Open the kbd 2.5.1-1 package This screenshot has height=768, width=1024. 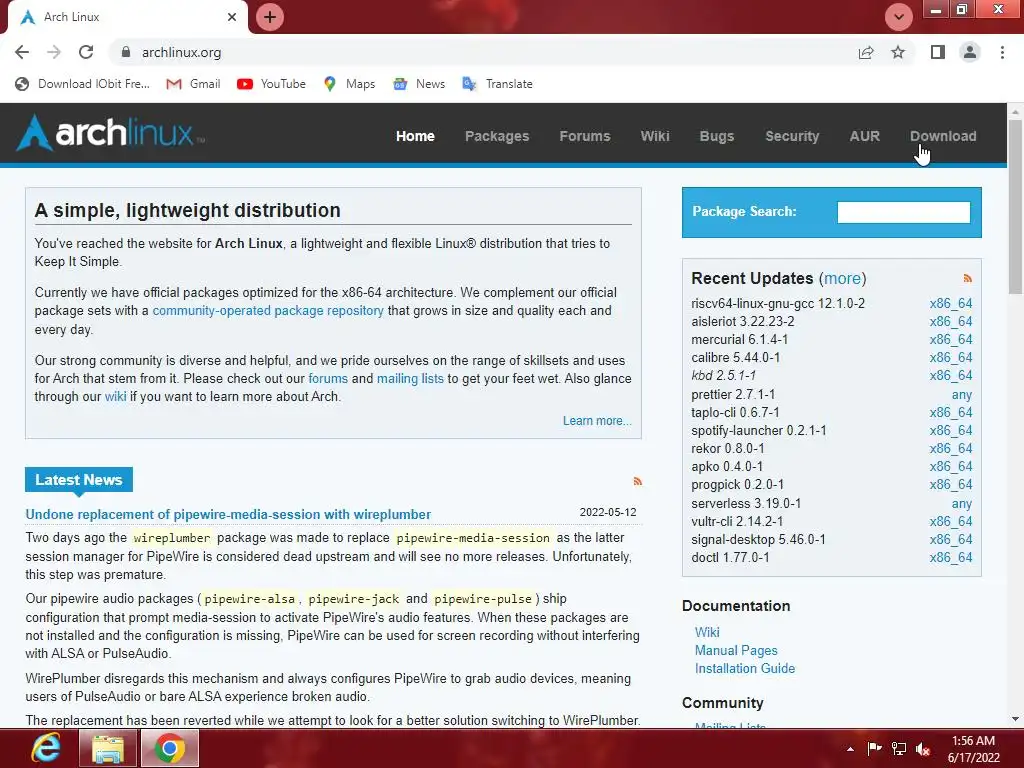click(724, 376)
